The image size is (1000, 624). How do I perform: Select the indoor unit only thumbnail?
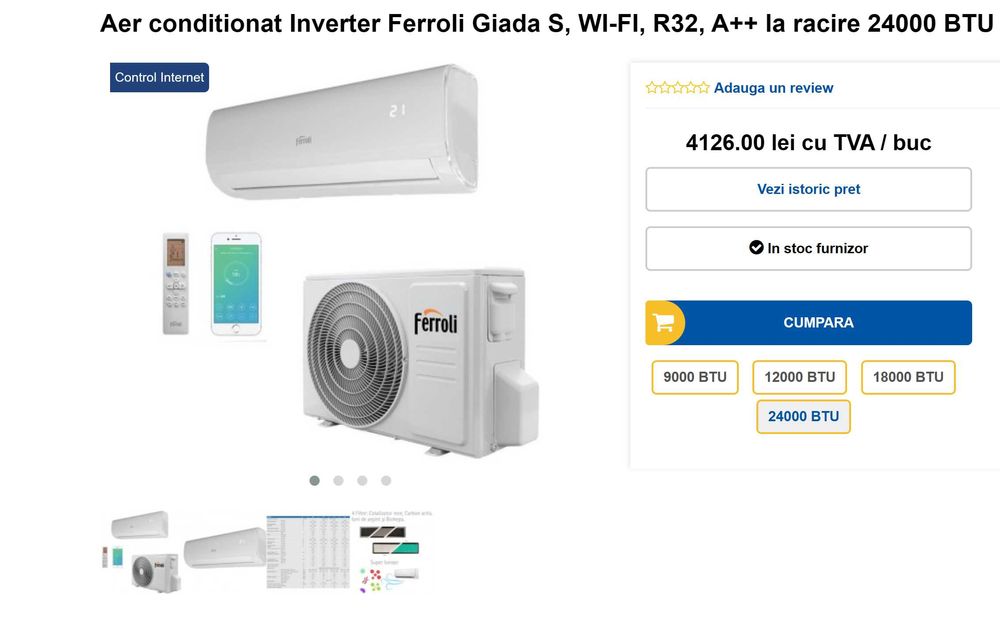point(224,549)
